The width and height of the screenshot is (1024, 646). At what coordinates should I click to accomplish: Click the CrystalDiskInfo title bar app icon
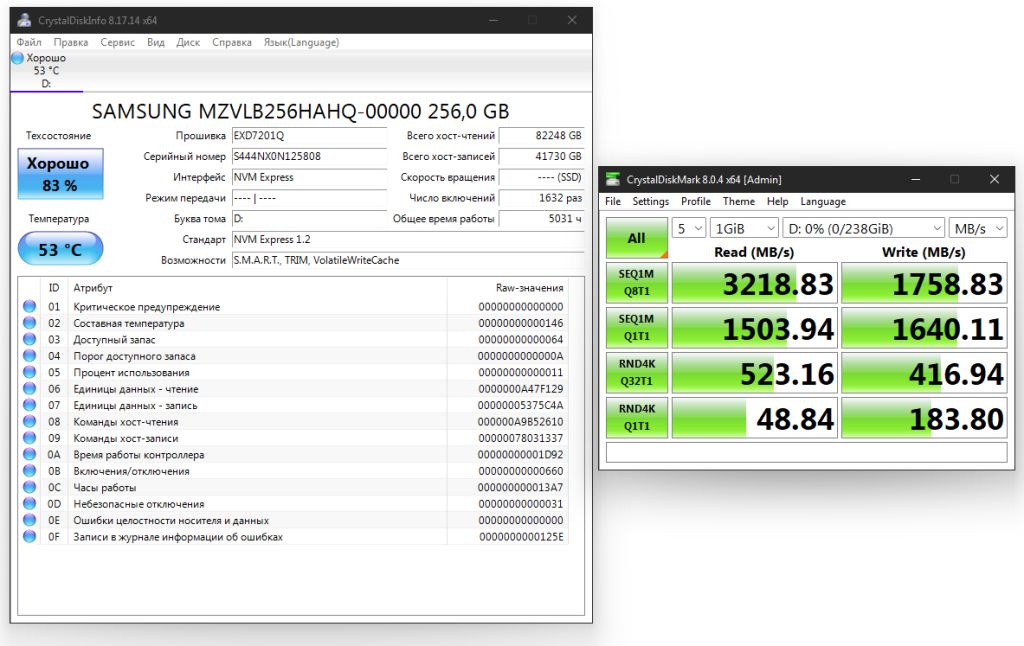coord(24,20)
